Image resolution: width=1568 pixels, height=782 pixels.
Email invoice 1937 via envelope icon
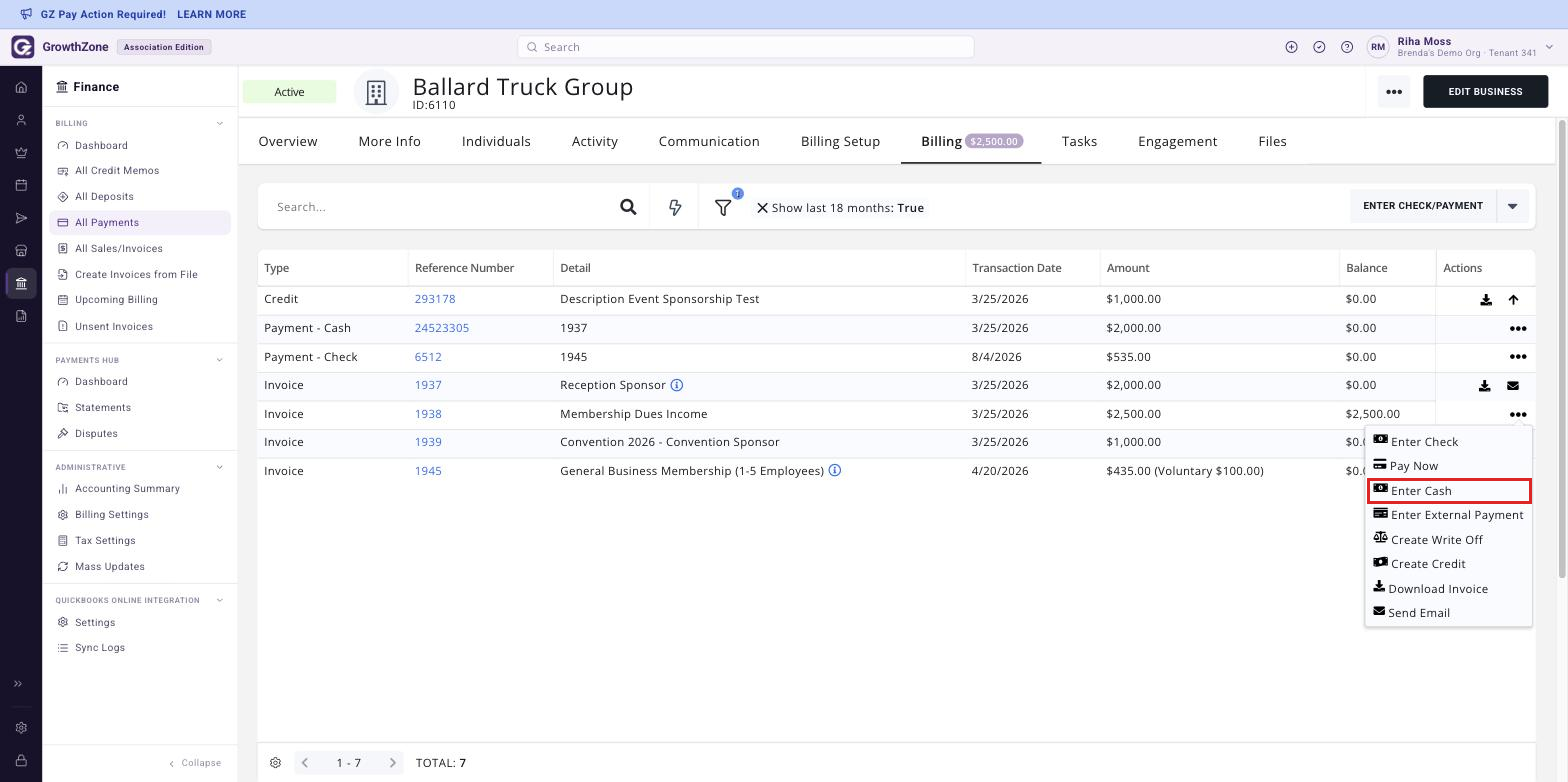[x=1513, y=386]
